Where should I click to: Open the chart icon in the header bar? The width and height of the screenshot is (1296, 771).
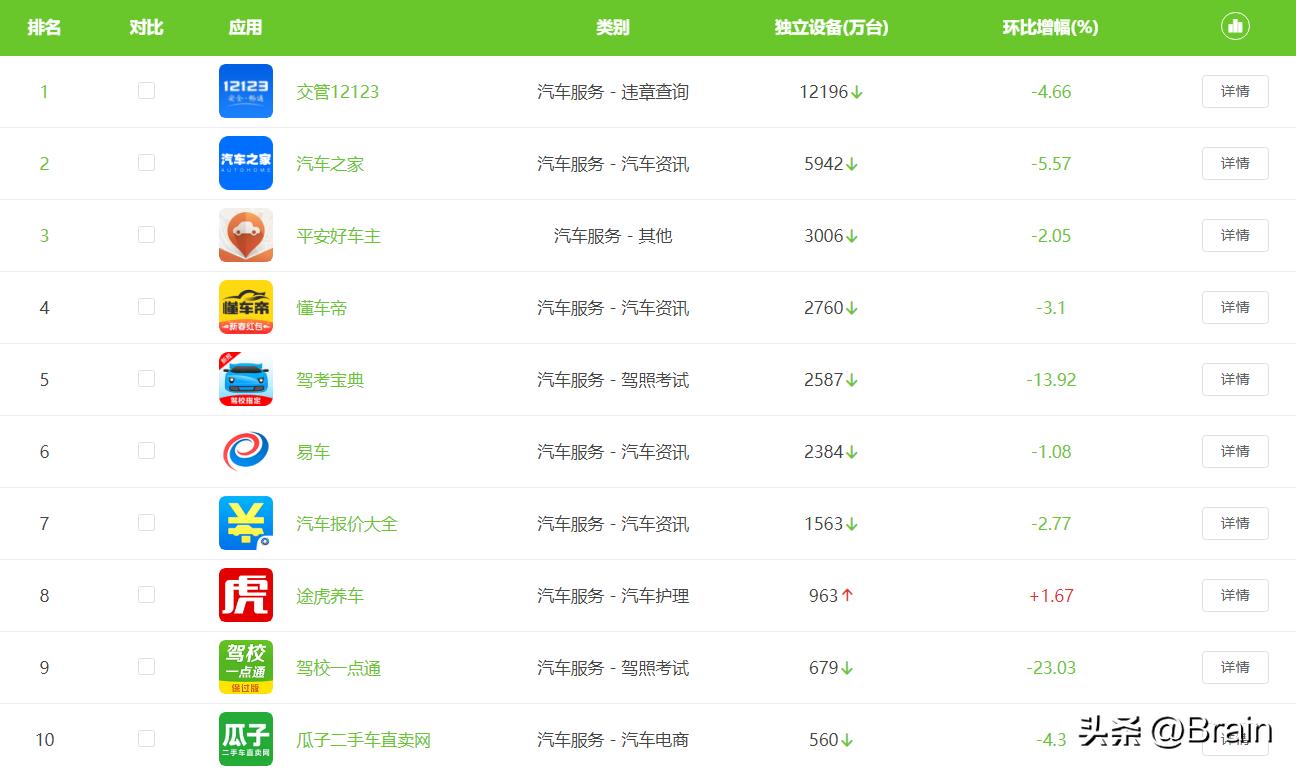(1235, 27)
